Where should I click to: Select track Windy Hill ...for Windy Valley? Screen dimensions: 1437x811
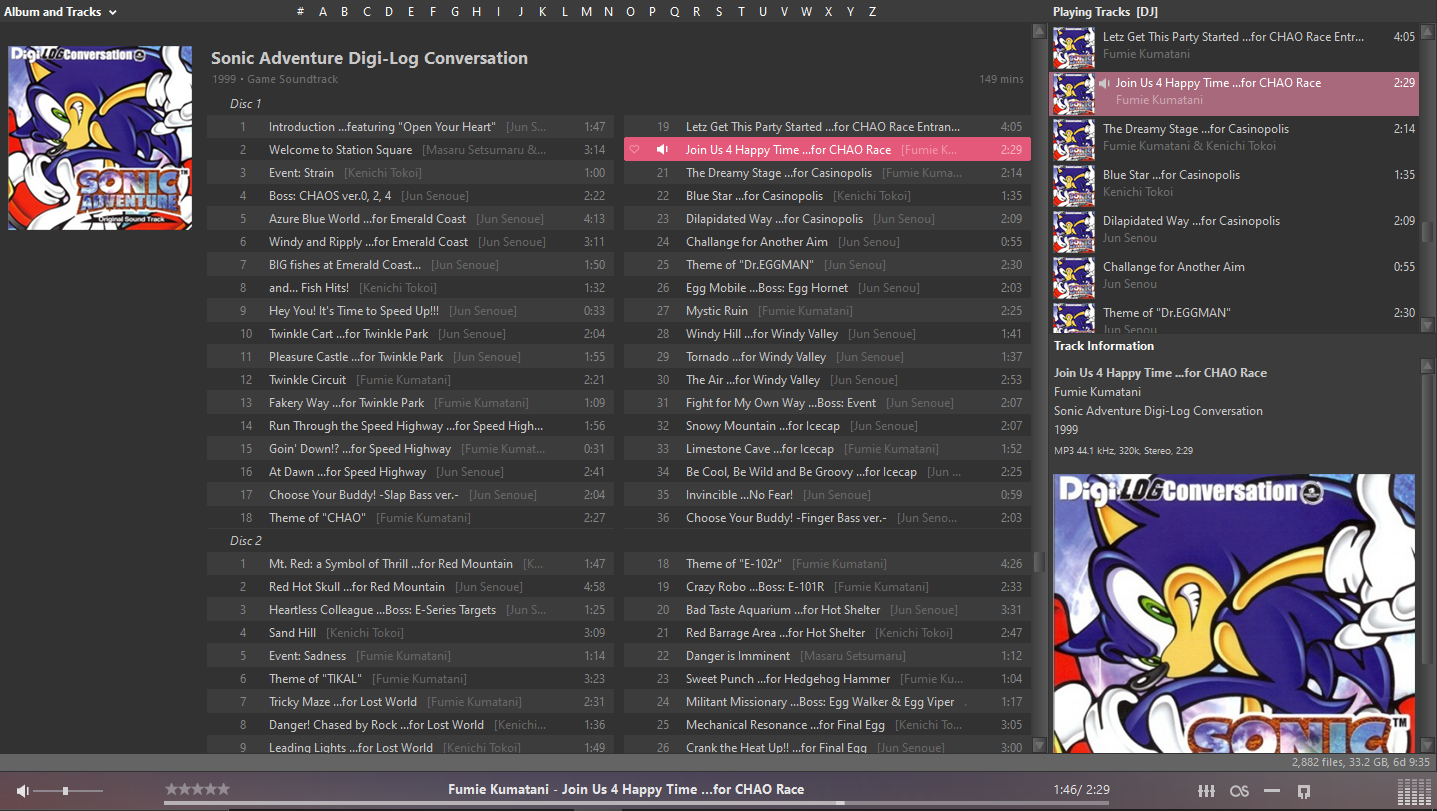827,334
